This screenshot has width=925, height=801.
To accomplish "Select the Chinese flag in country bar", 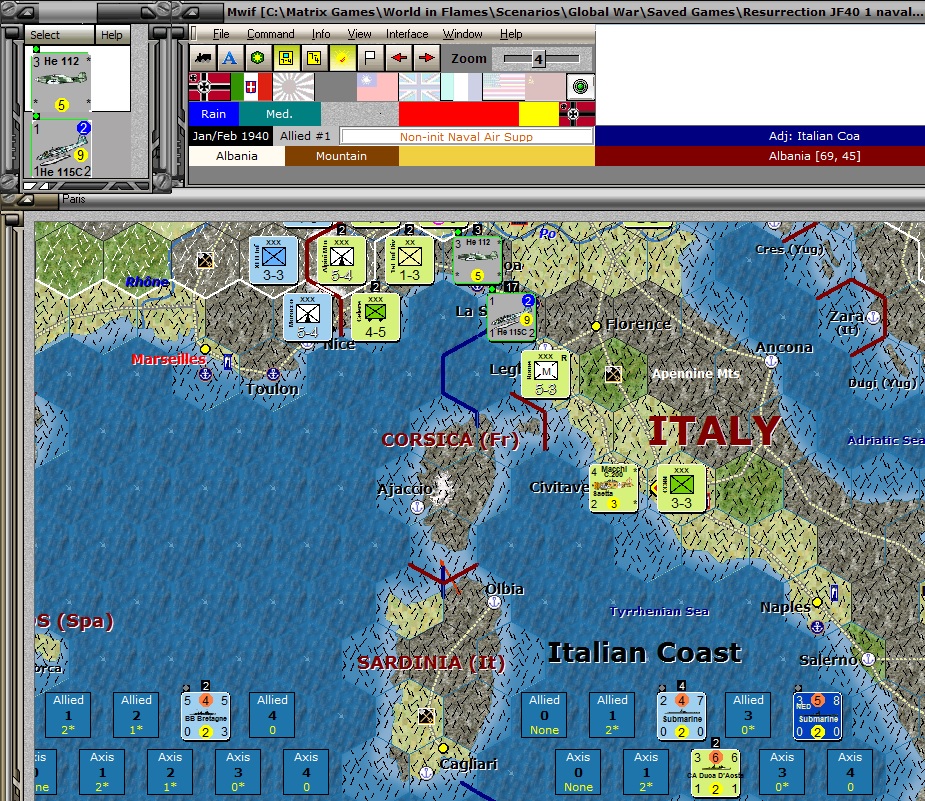I will click(378, 87).
